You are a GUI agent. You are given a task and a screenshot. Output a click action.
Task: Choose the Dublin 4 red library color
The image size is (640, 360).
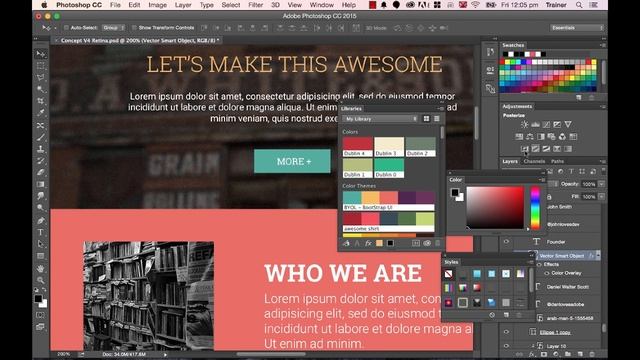tap(358, 147)
